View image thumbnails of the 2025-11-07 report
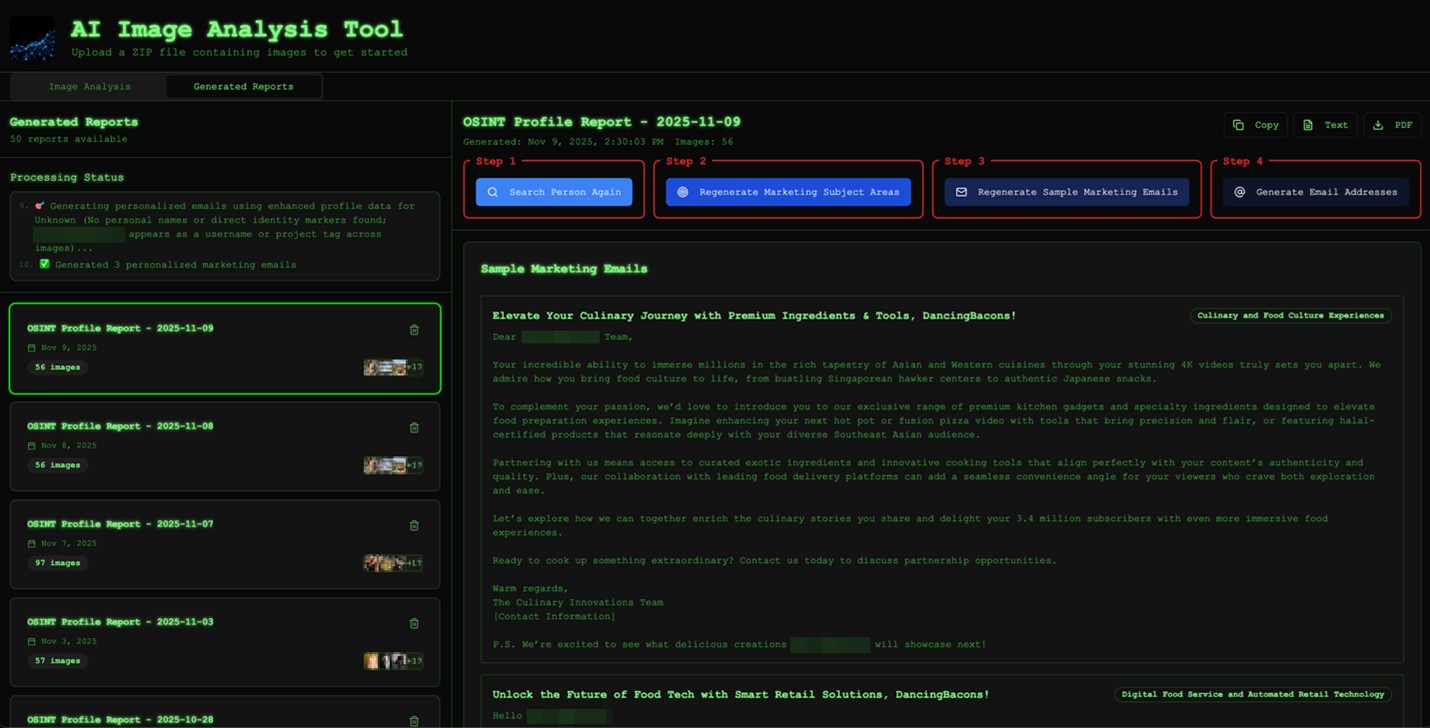The width and height of the screenshot is (1430, 728). pos(393,563)
